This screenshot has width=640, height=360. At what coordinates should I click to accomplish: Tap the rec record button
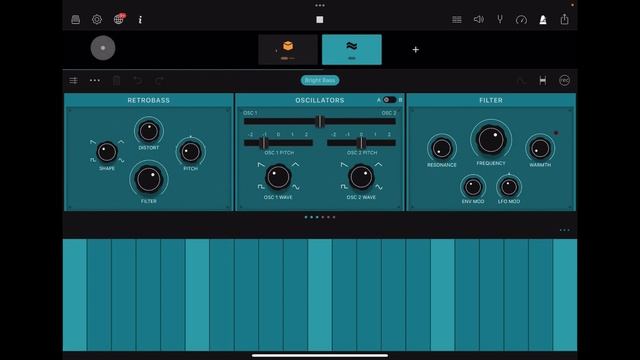click(x=564, y=80)
